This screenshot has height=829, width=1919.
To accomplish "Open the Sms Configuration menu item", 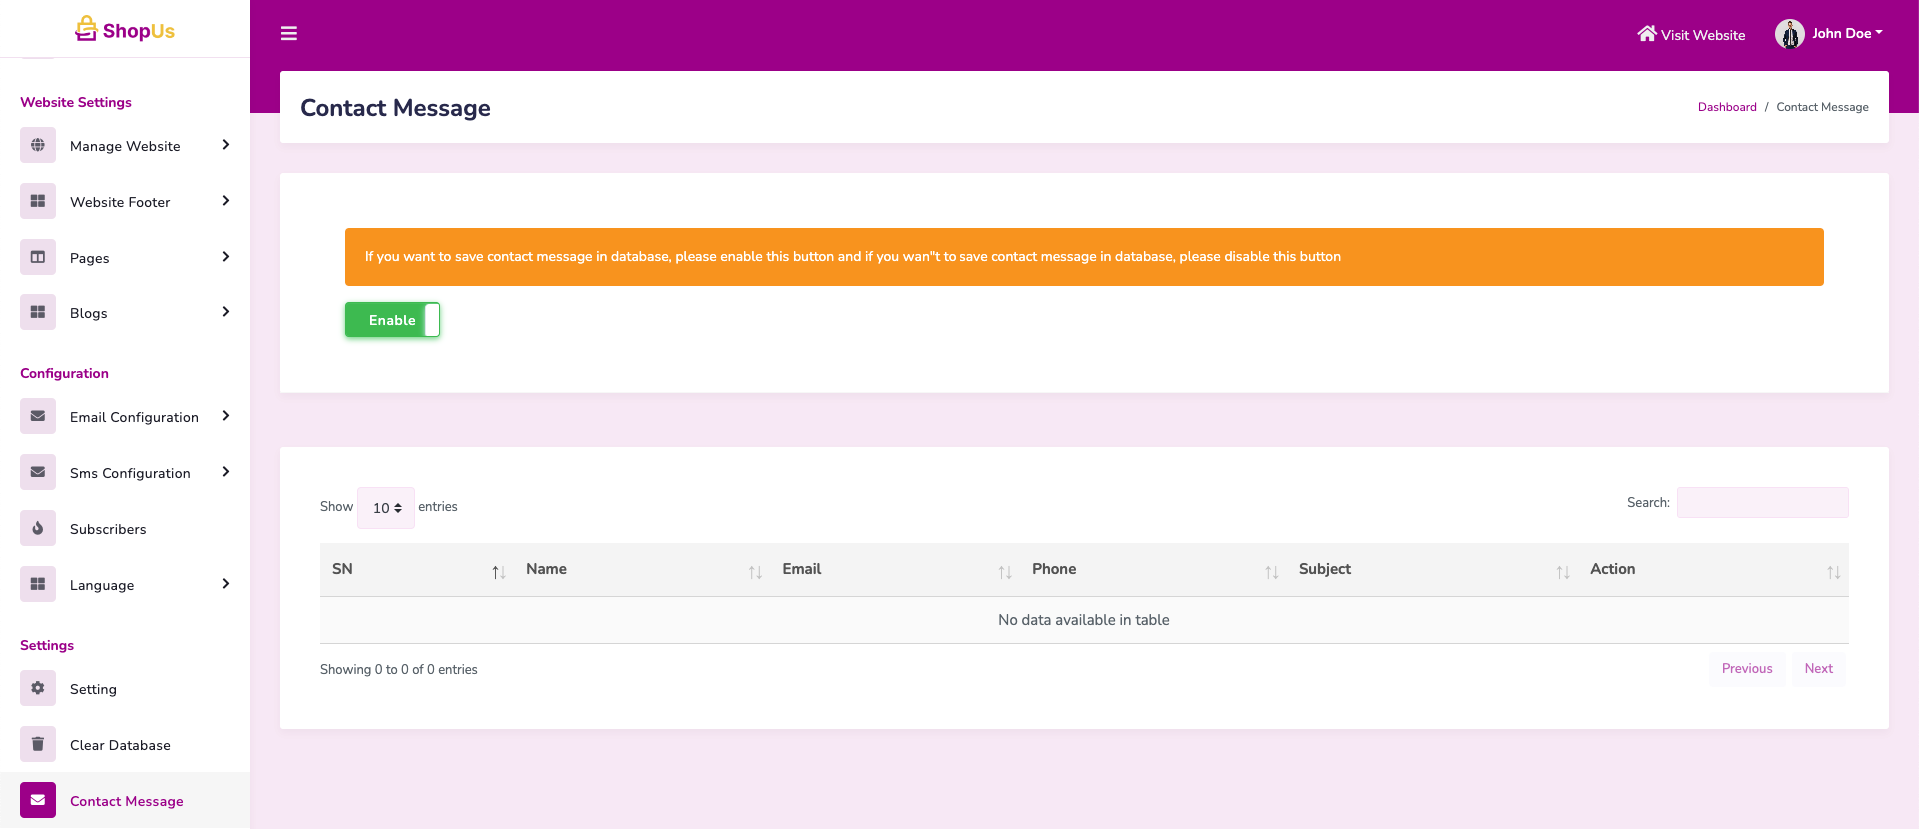I will 130,473.
